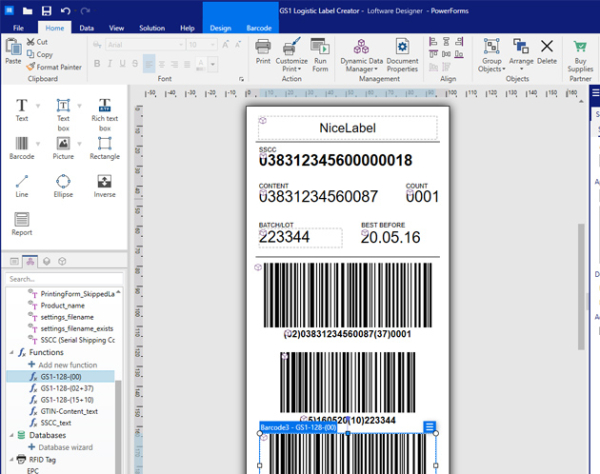600x474 pixels.
Task: Delete the selected object
Action: tap(547, 52)
